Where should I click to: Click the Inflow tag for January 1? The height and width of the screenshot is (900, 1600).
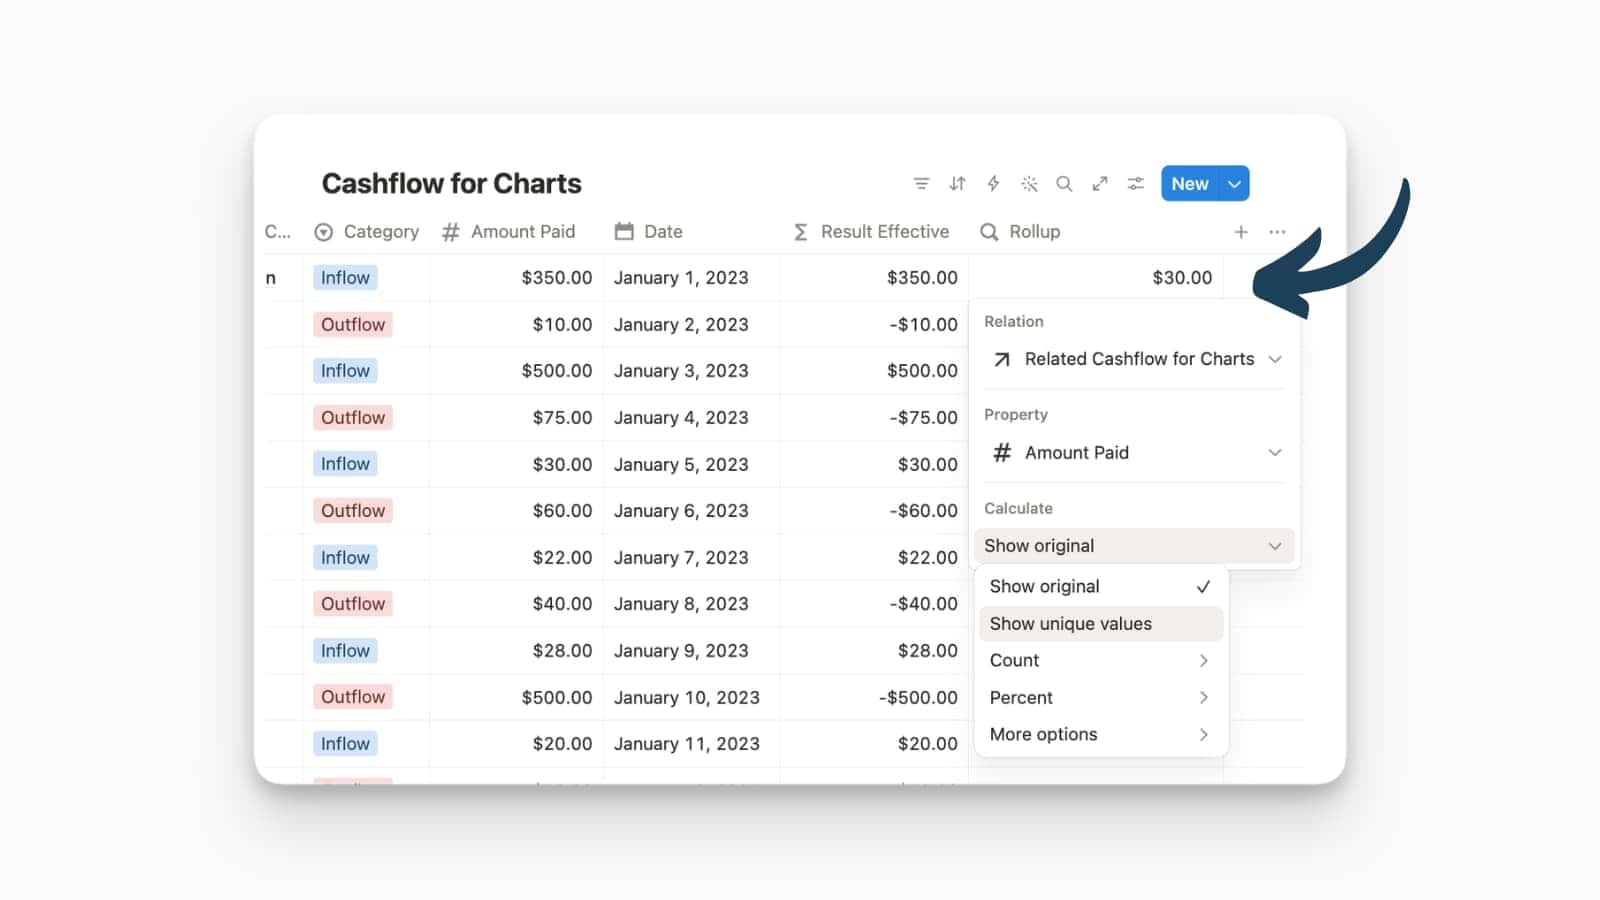pos(345,278)
